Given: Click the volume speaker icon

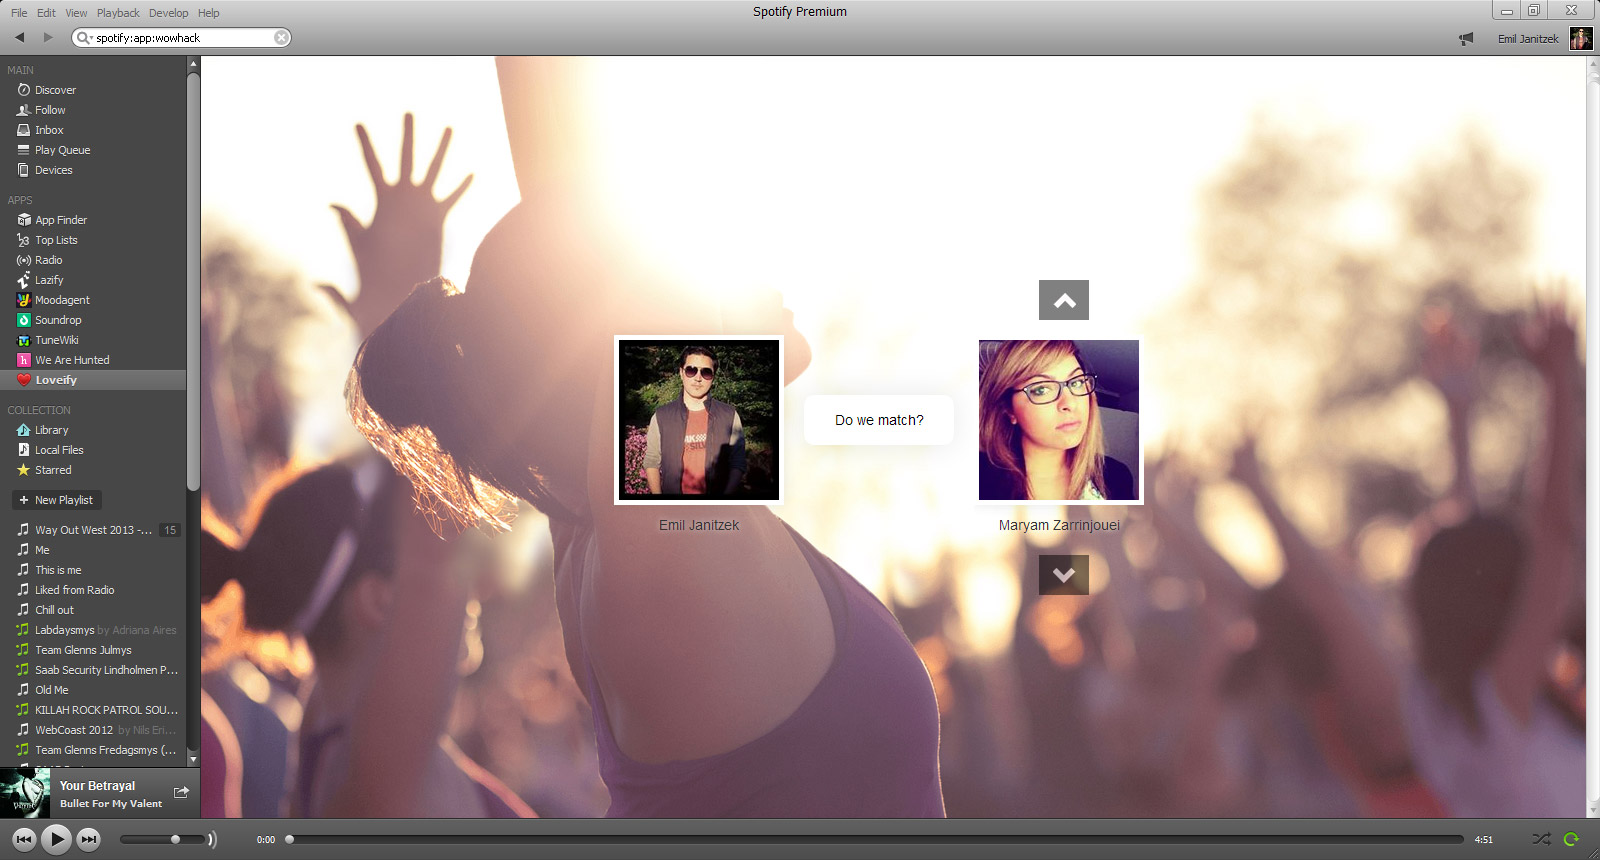Looking at the screenshot, I should point(212,839).
